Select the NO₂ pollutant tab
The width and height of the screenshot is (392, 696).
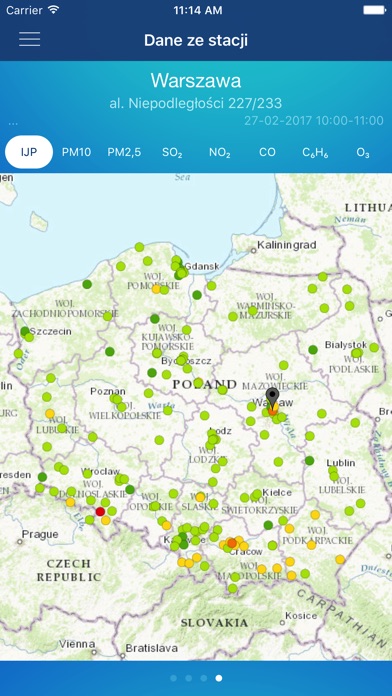click(220, 152)
